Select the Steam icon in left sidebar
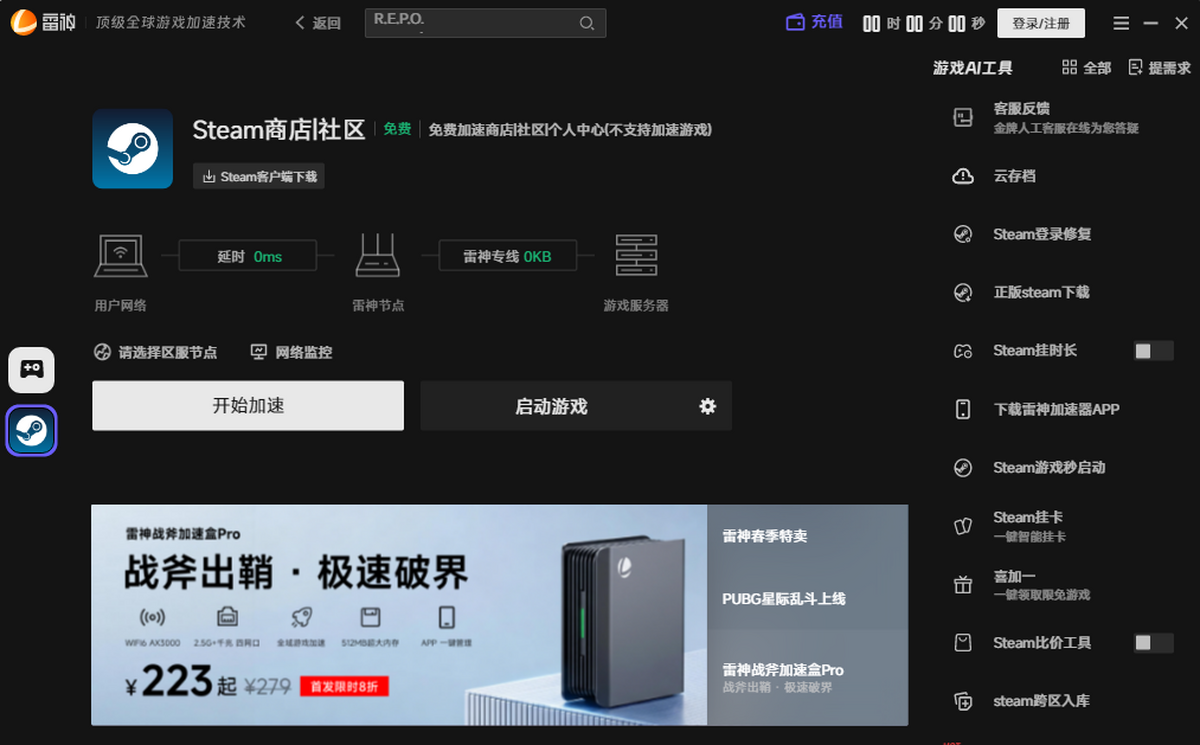1200x745 pixels. click(32, 431)
